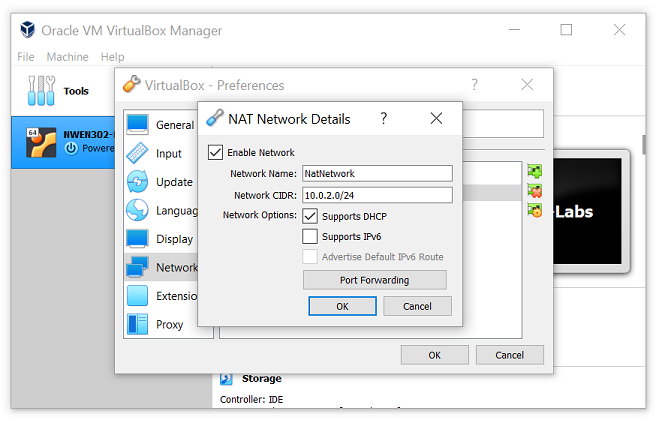Image resolution: width=659 pixels, height=423 pixels.
Task: Close the NAT Network Details dialog
Action: pos(436,118)
